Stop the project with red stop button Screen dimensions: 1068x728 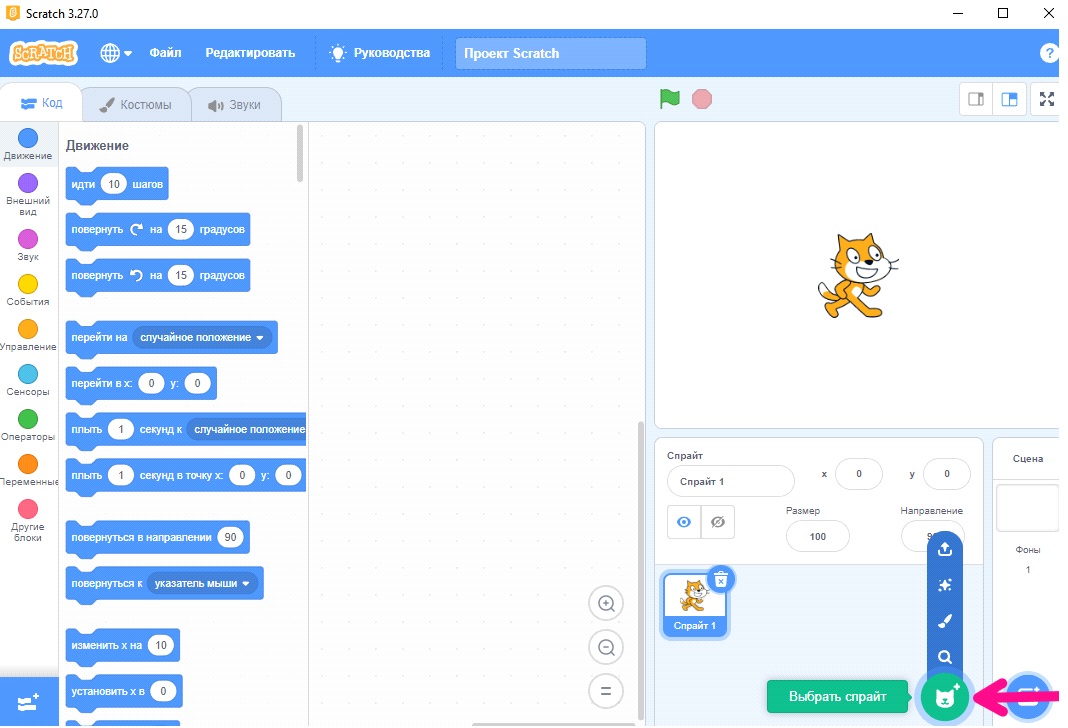point(702,99)
